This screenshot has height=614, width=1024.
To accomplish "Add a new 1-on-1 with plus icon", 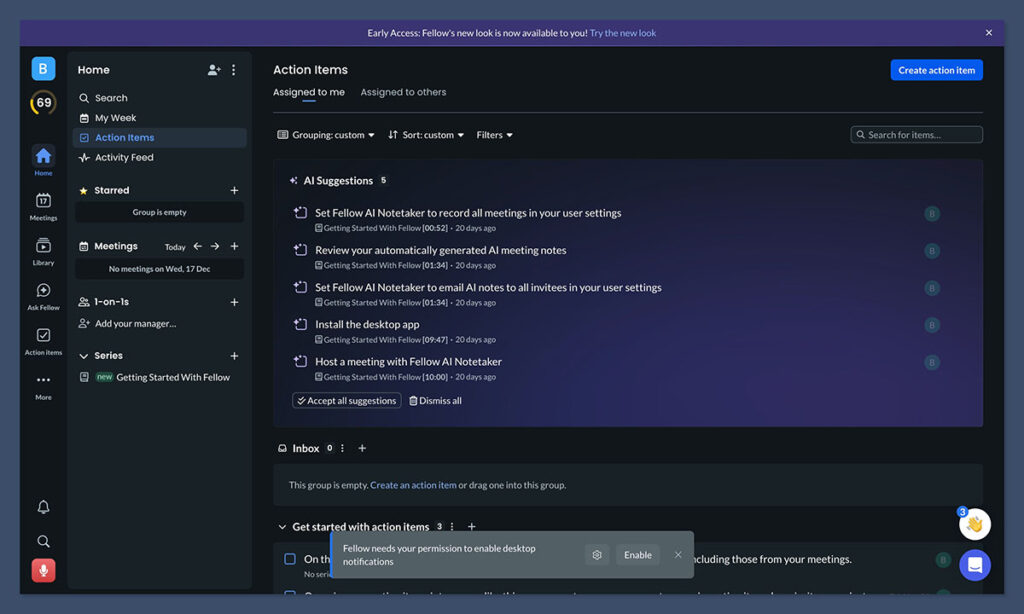I will click(x=234, y=302).
